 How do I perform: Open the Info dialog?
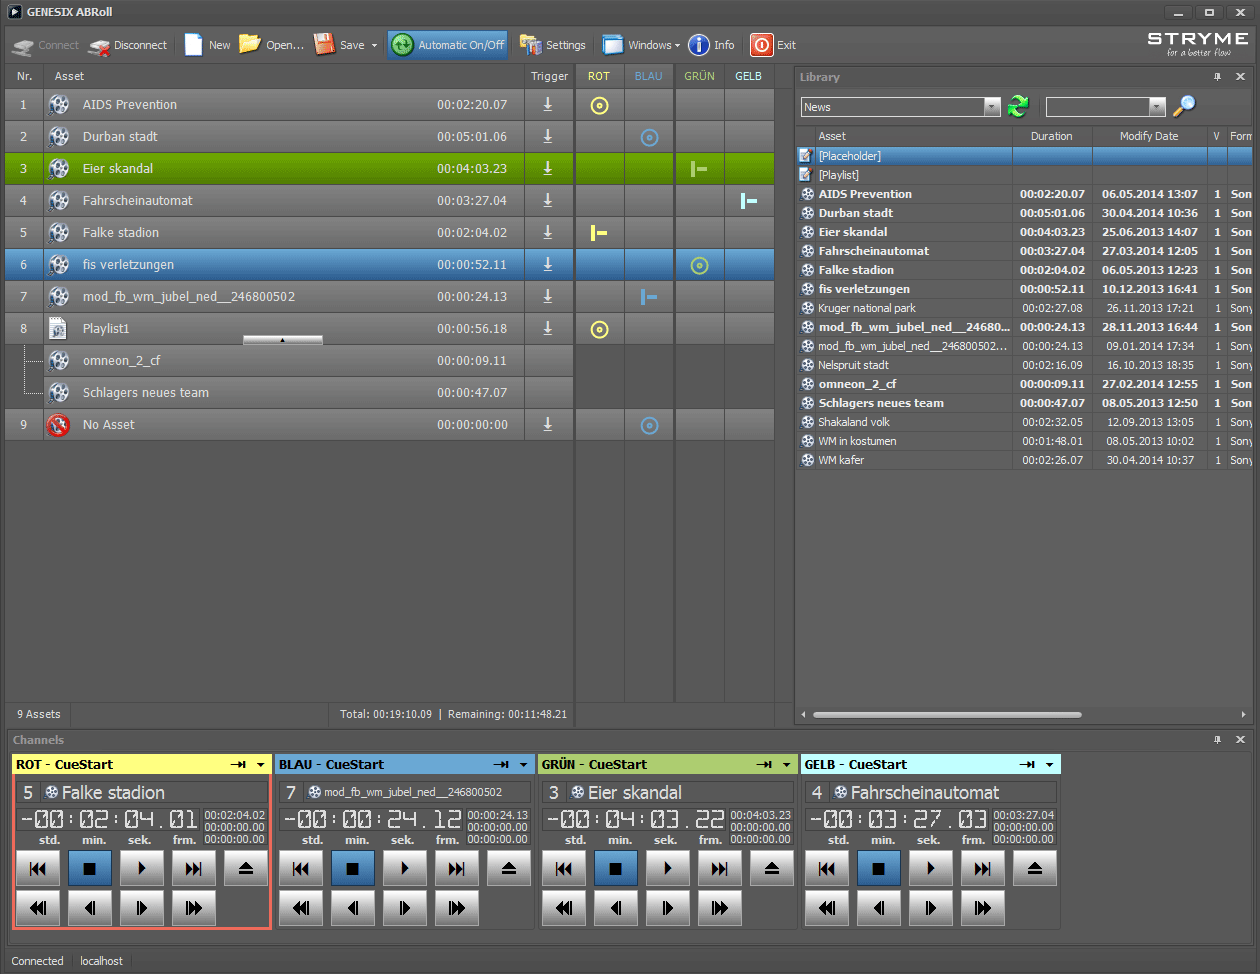(711, 45)
